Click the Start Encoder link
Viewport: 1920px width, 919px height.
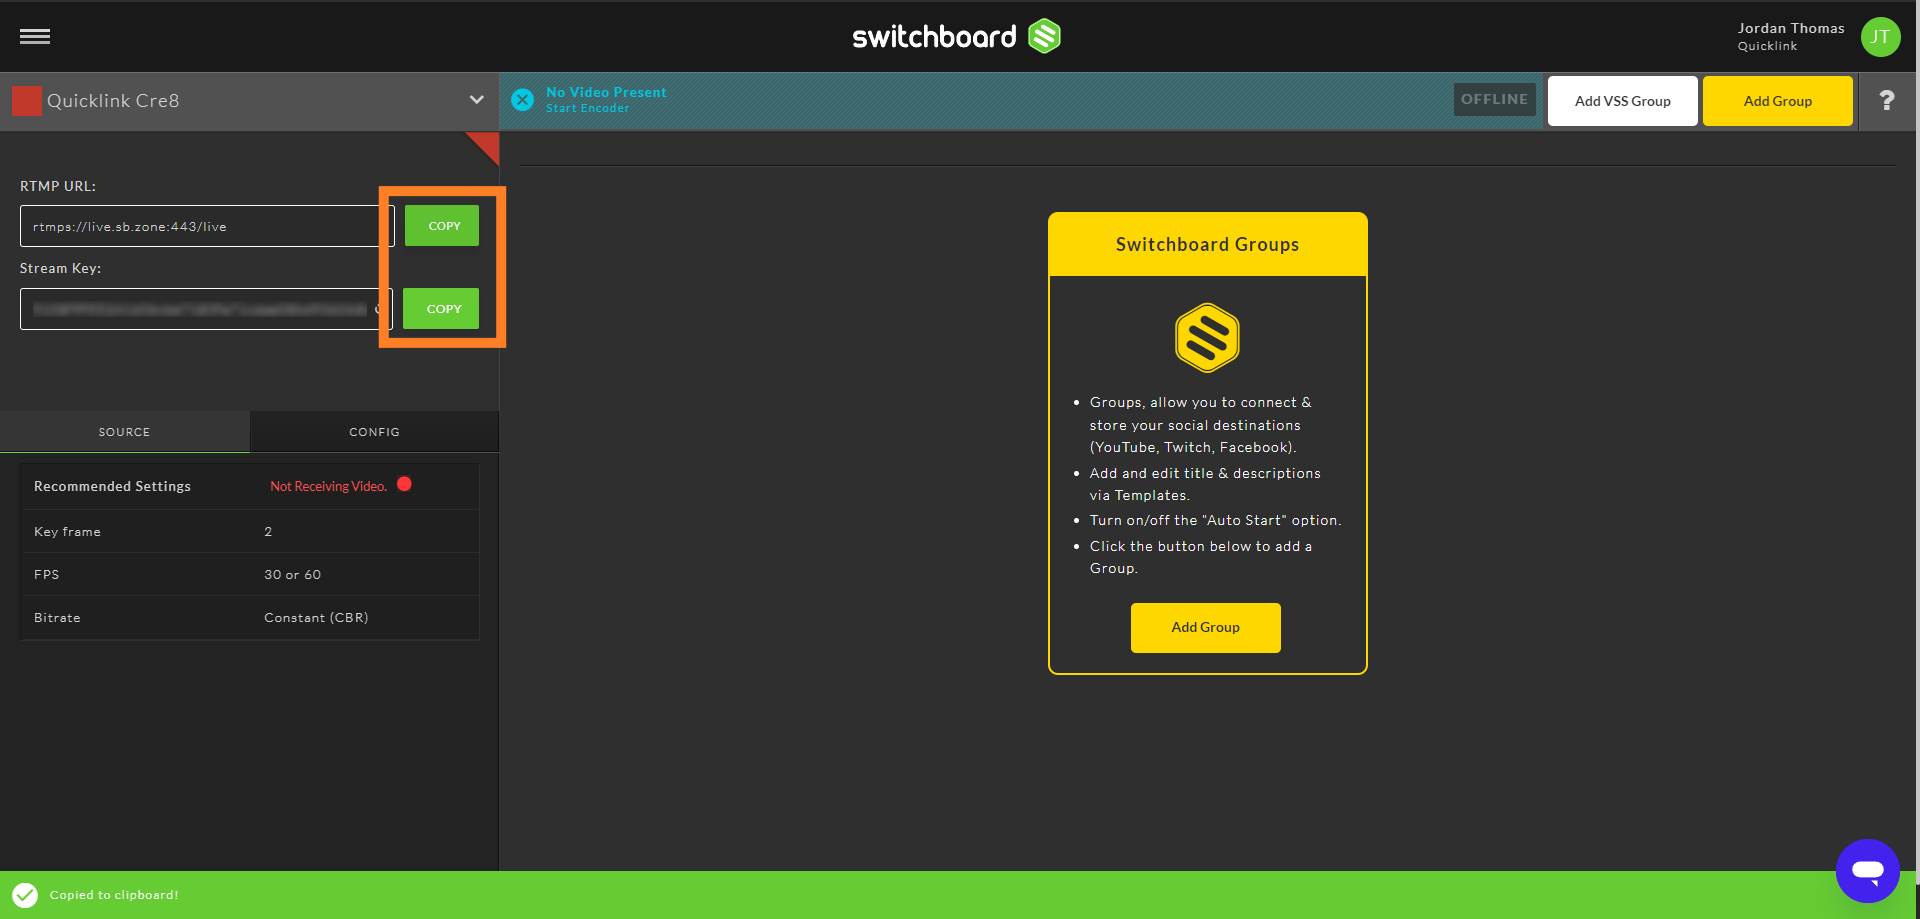coord(588,109)
